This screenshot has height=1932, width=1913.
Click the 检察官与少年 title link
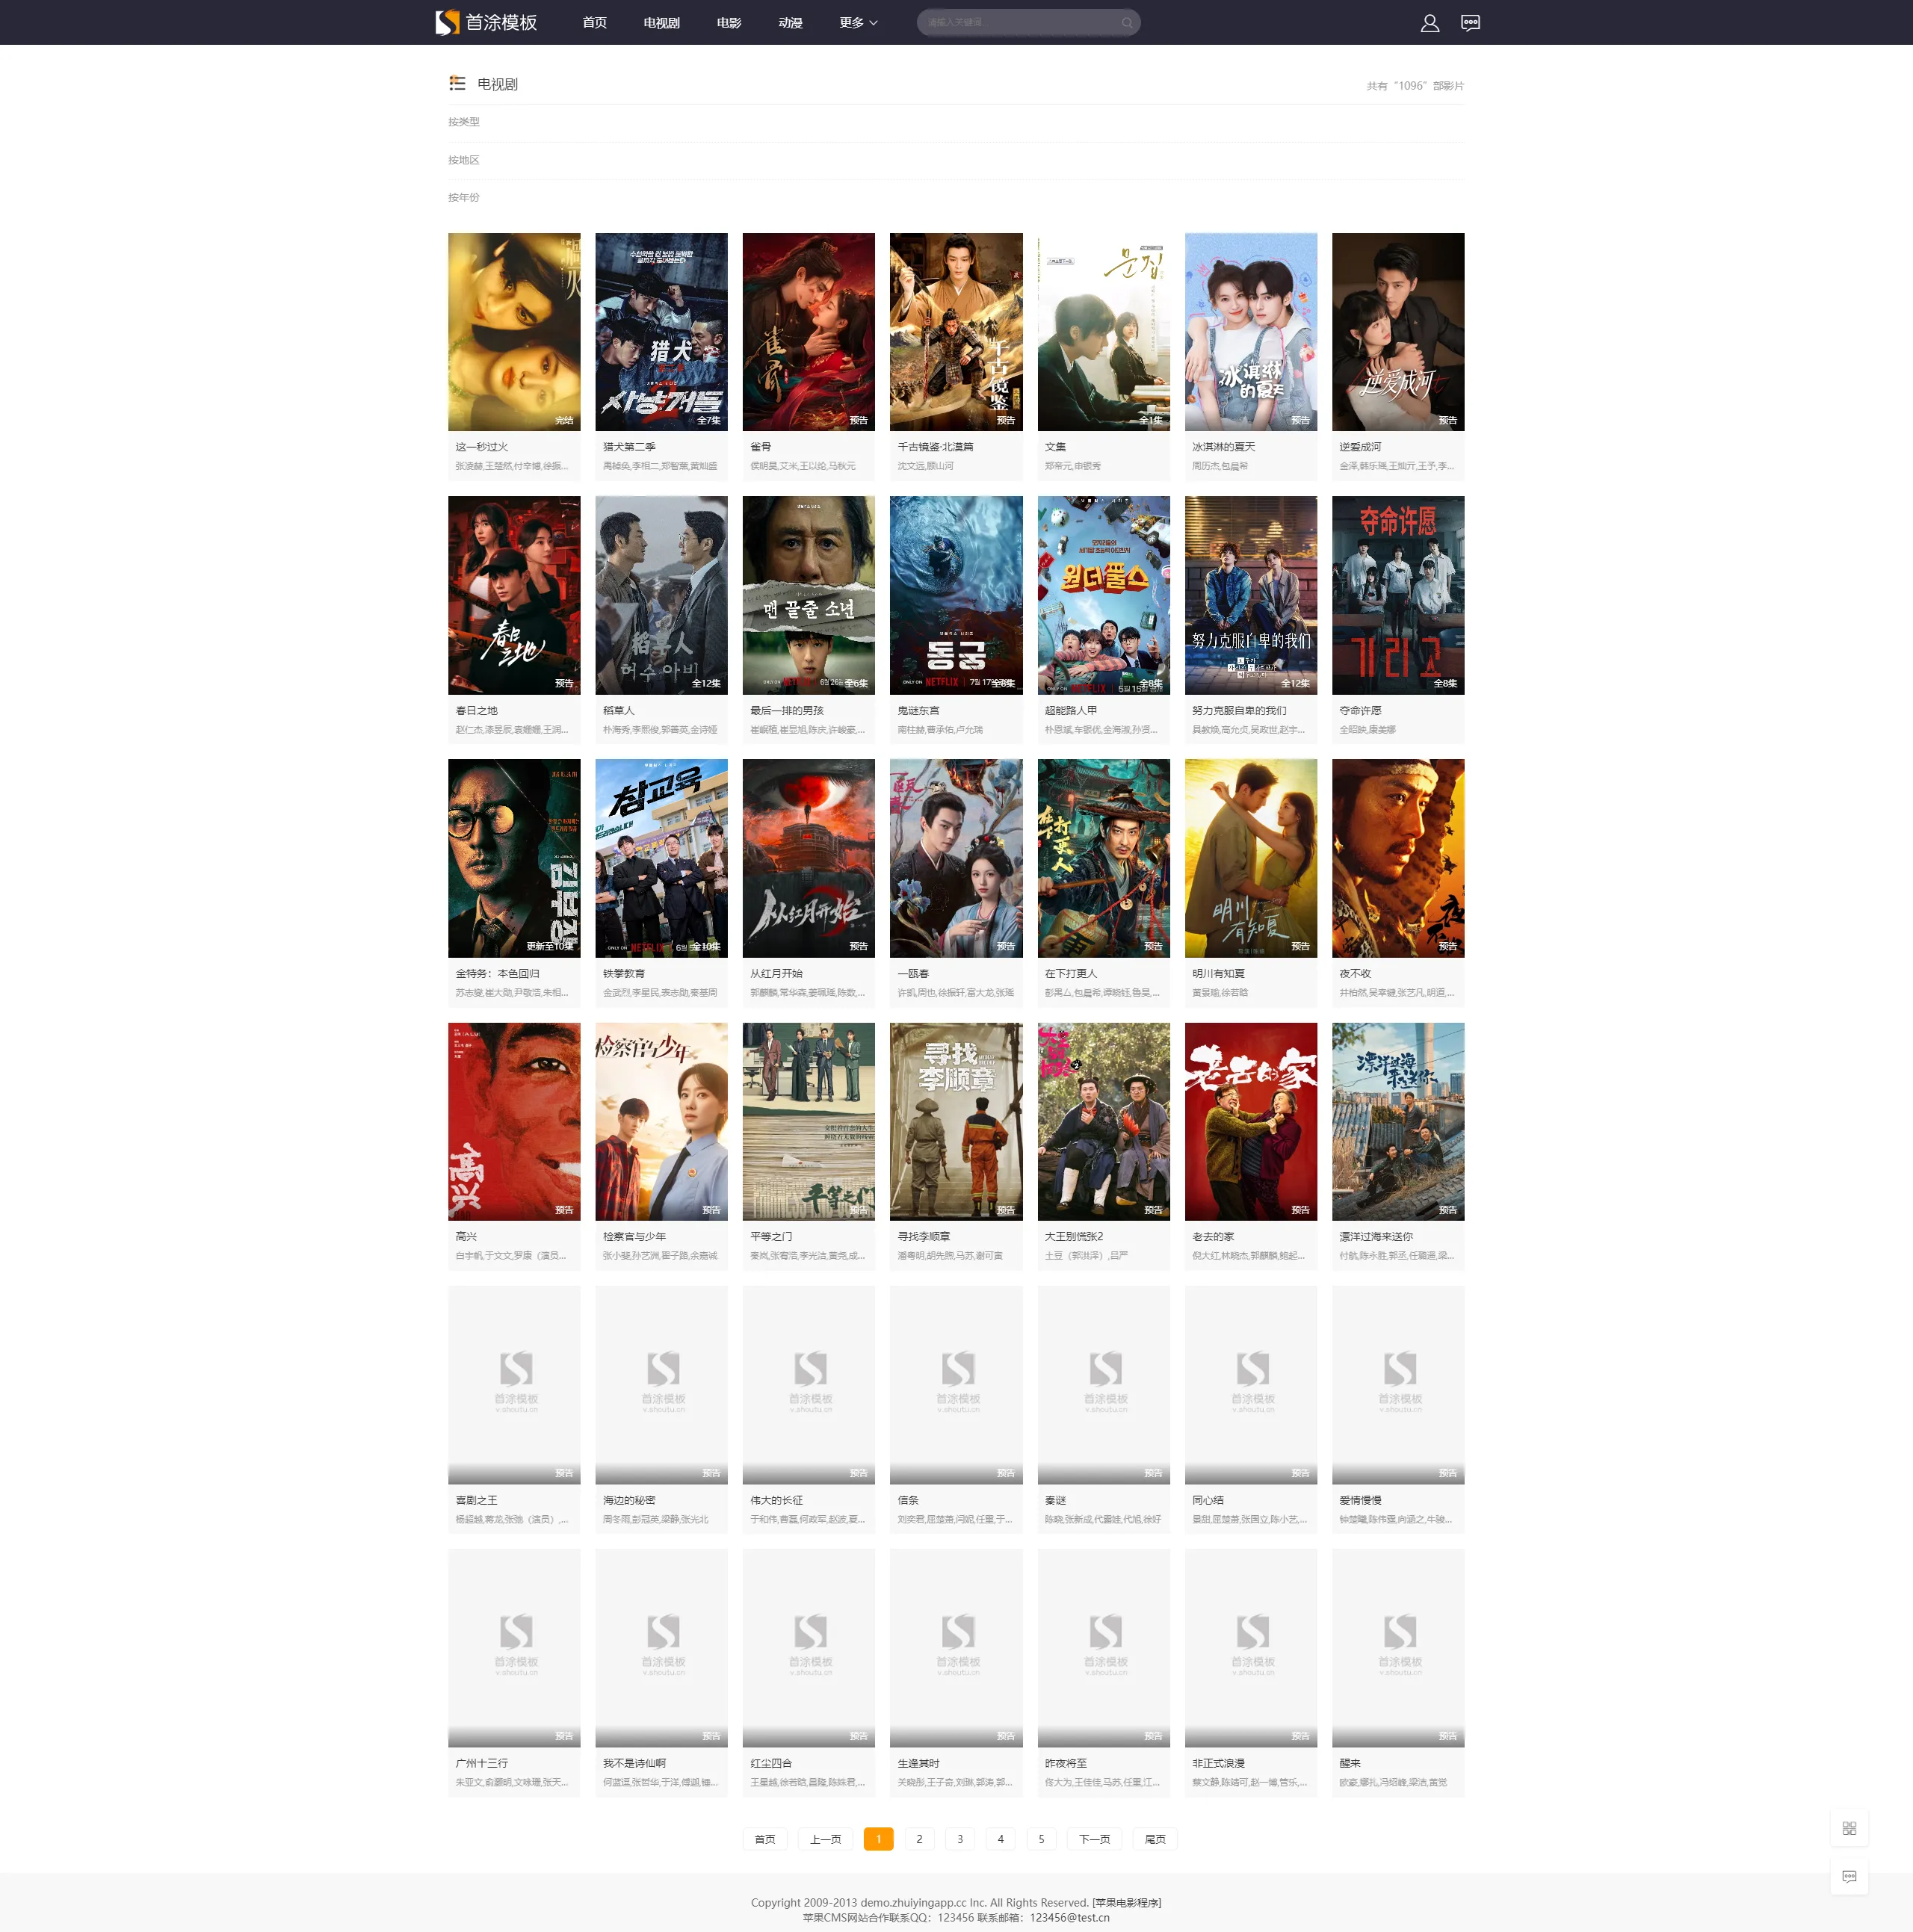tap(634, 1236)
